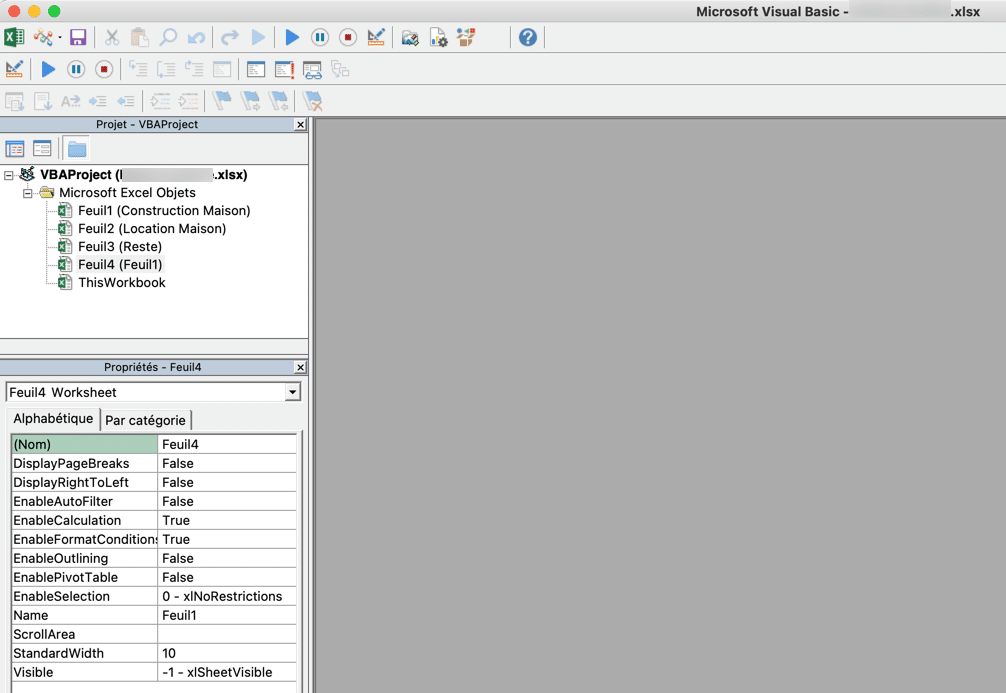Select ThisWorkbook in the project tree

[x=122, y=282]
